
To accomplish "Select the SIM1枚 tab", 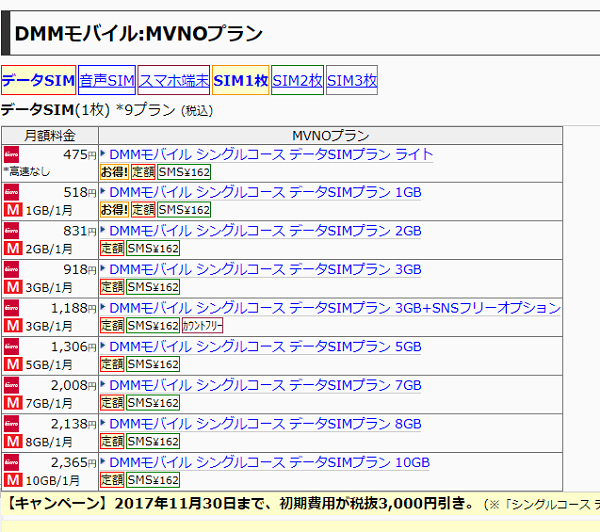I will pyautogui.click(x=241, y=80).
